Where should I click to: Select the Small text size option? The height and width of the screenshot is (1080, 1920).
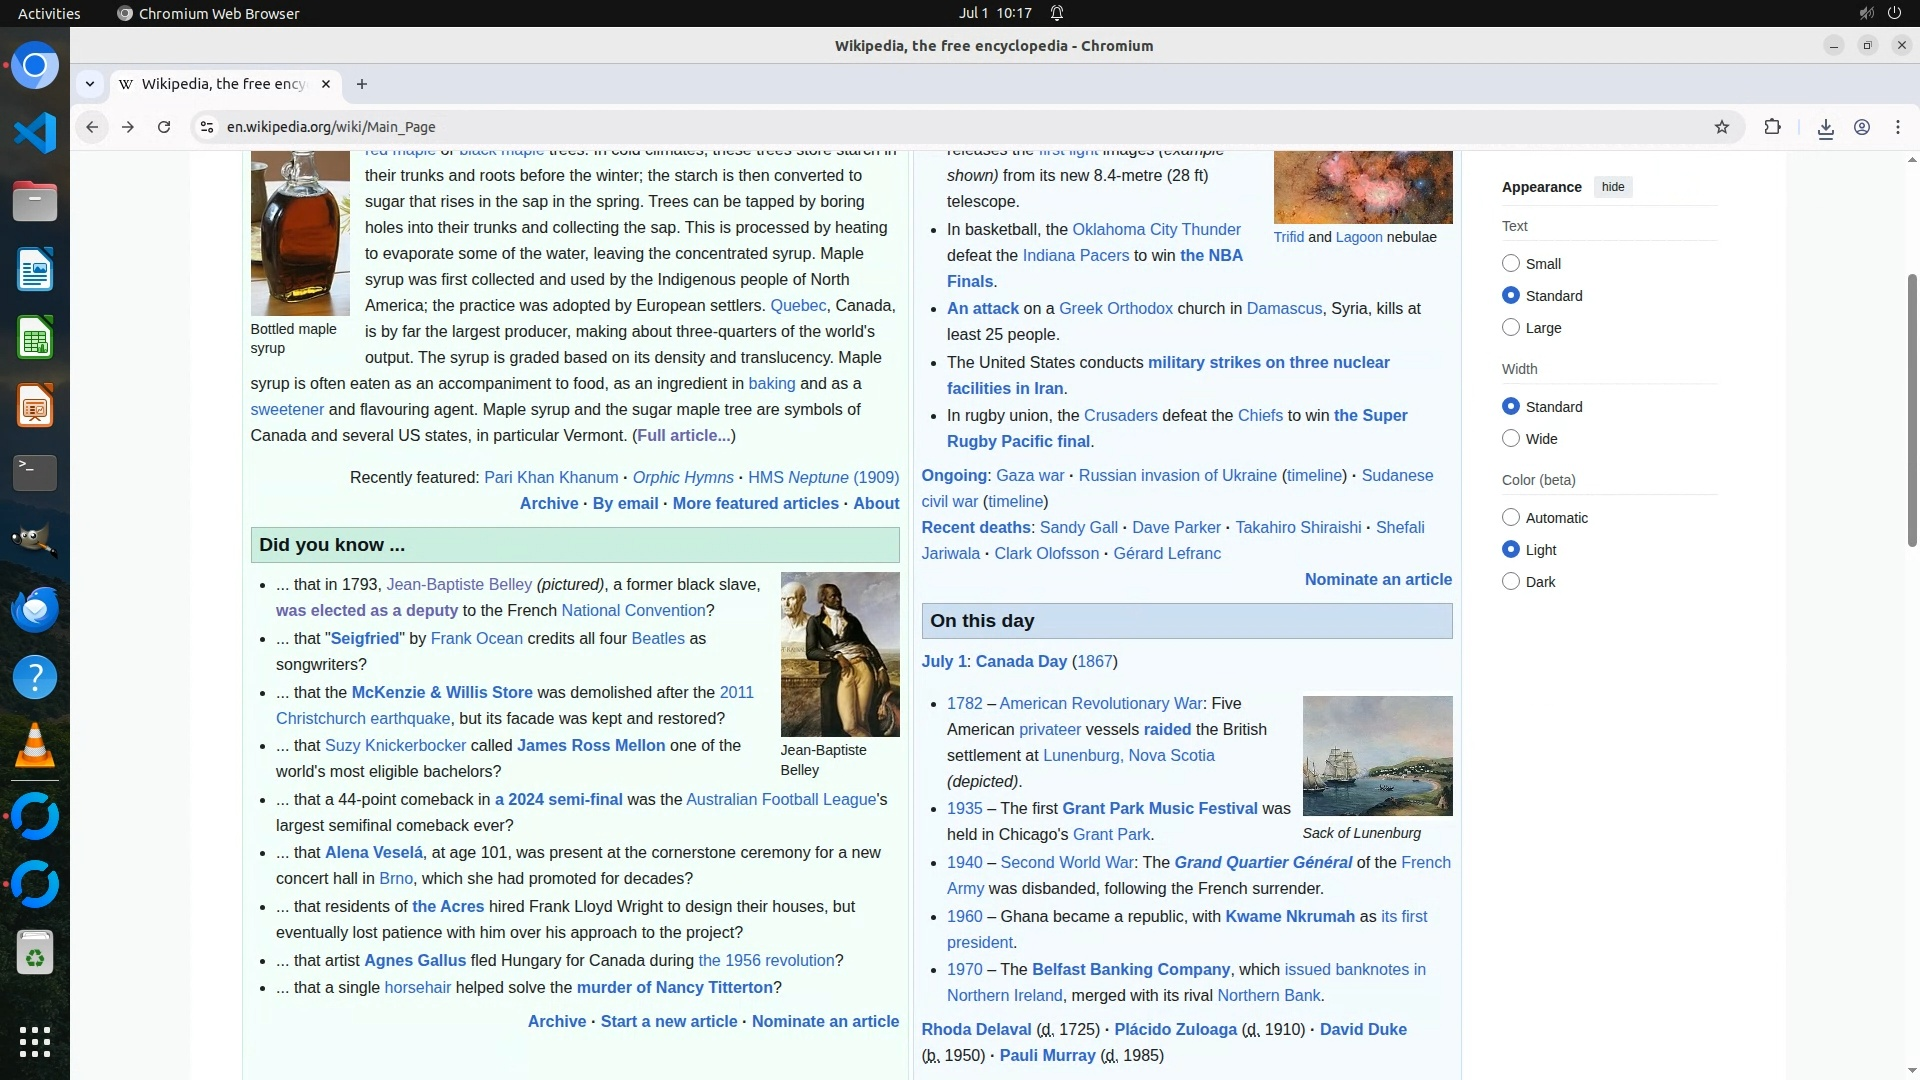pyautogui.click(x=1511, y=264)
